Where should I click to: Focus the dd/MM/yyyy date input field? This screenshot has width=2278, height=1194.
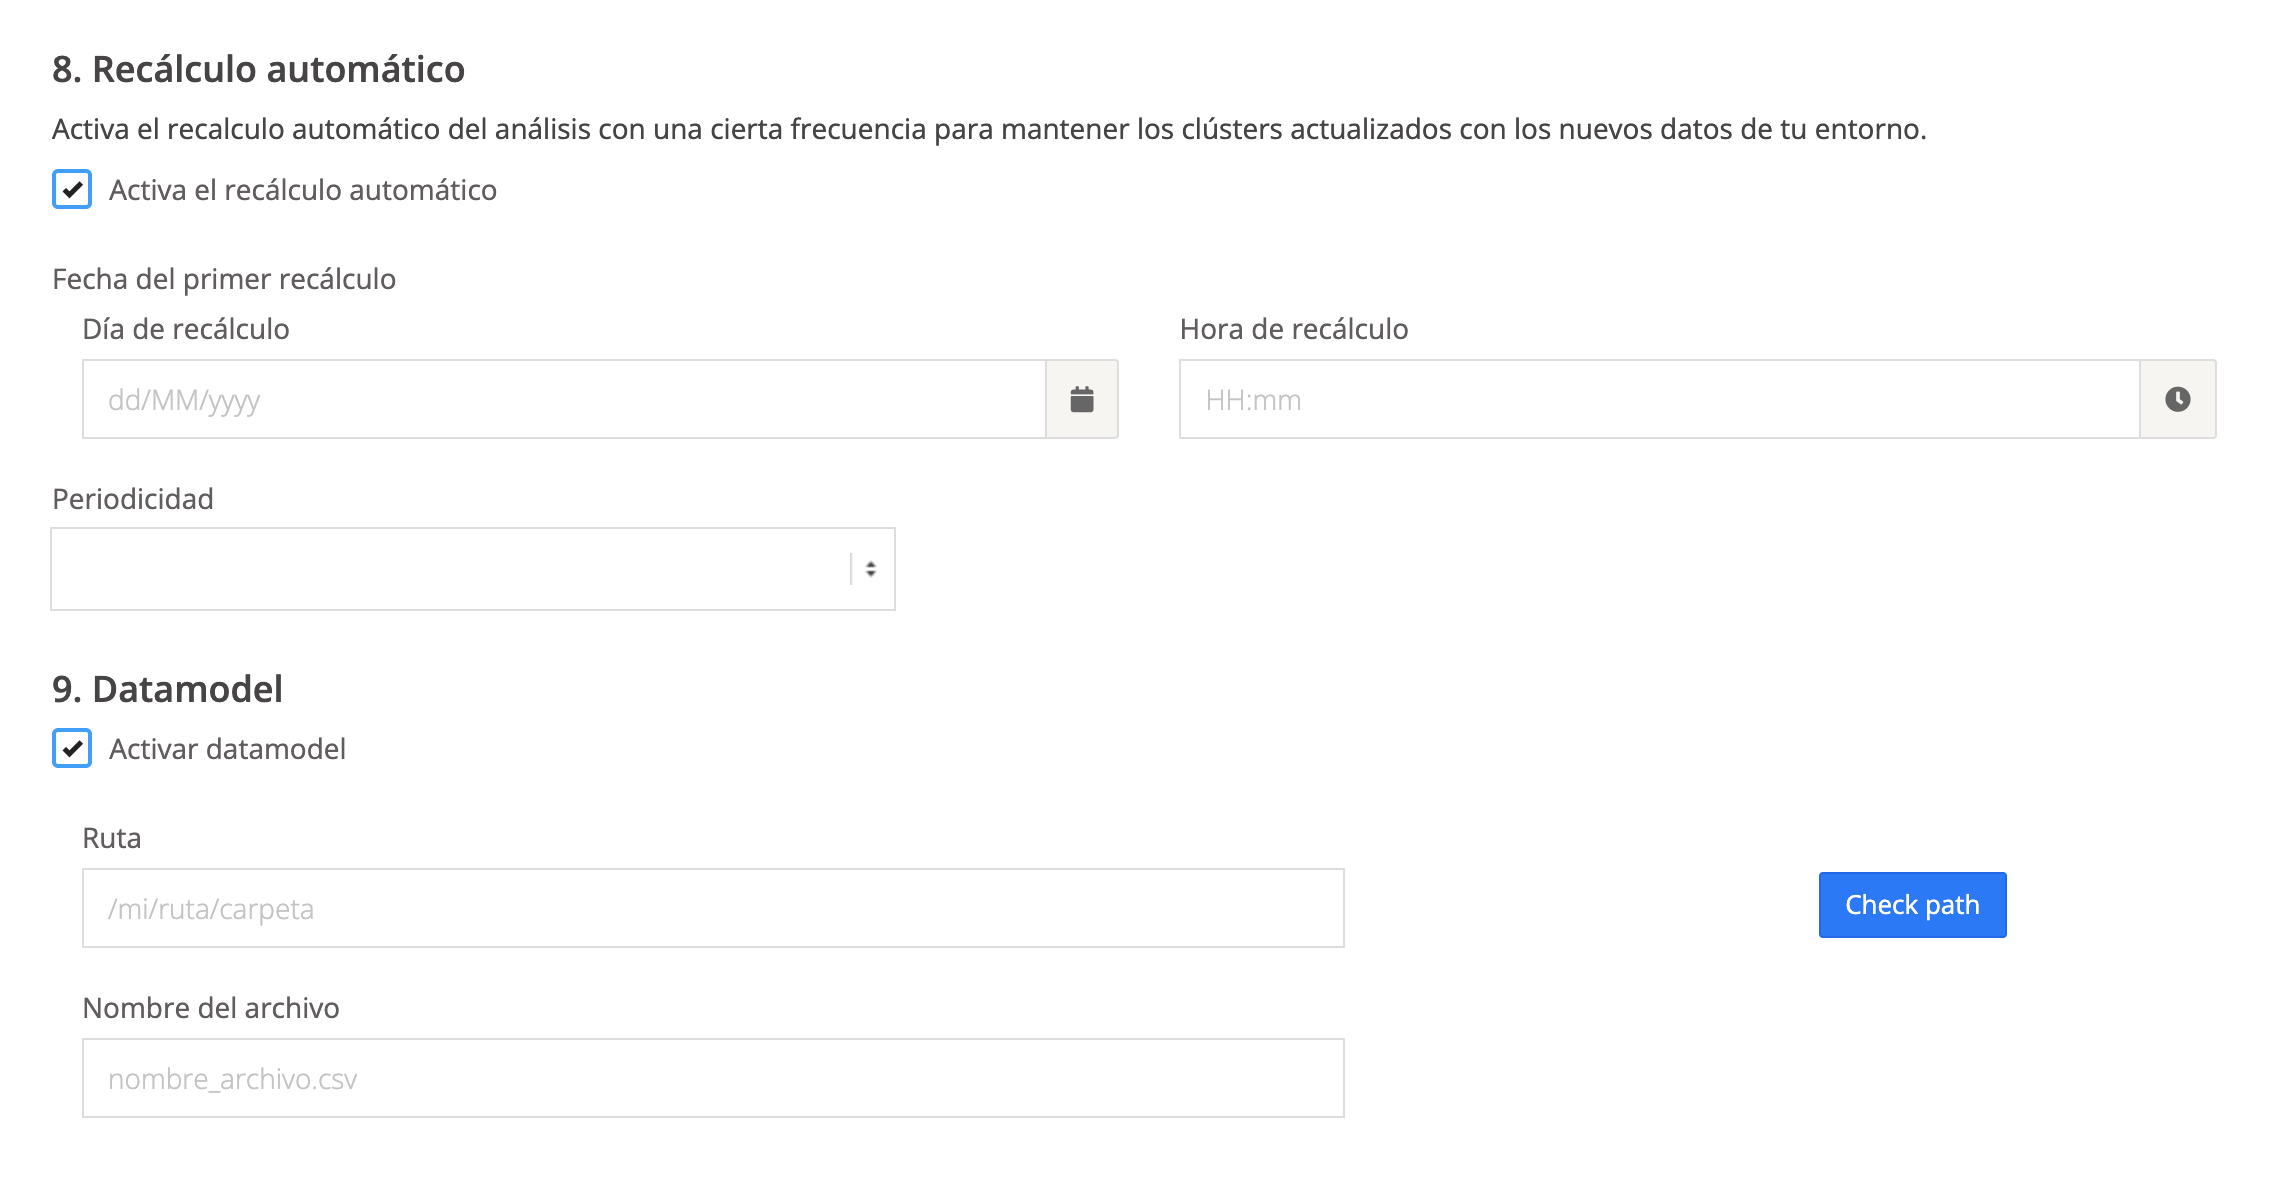tap(564, 399)
